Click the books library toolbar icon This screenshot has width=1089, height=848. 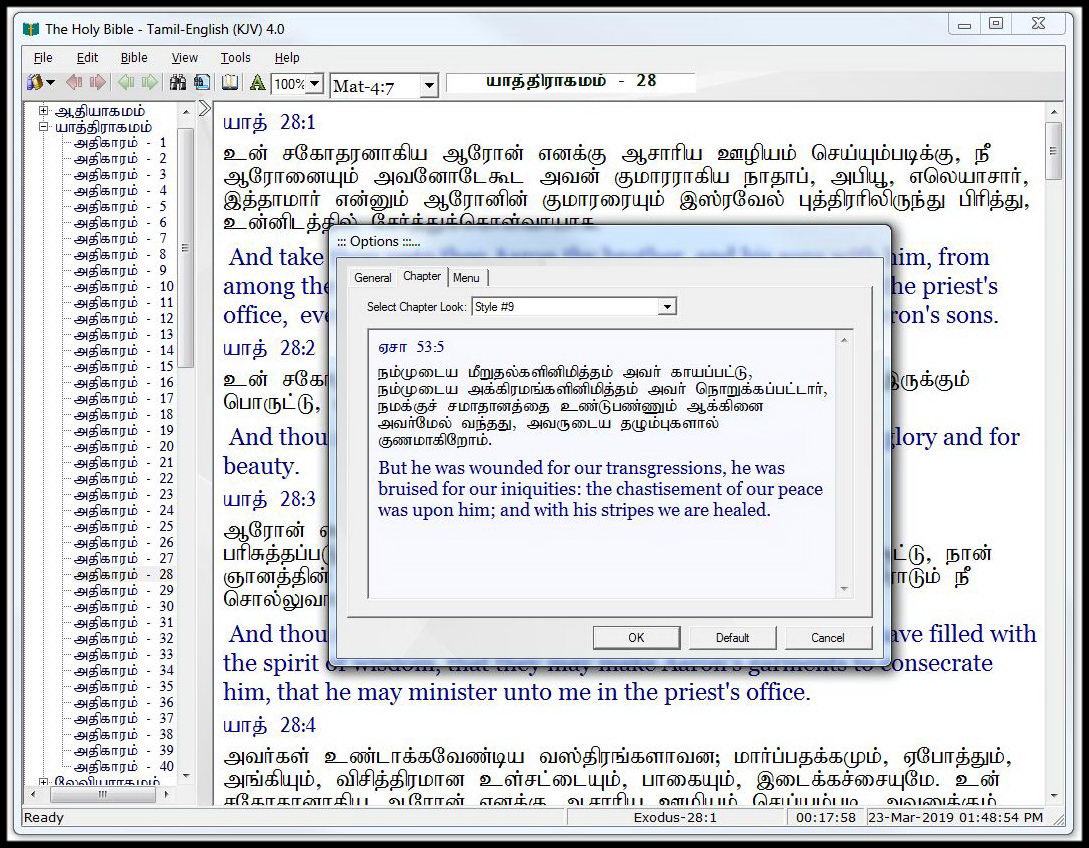point(34,83)
